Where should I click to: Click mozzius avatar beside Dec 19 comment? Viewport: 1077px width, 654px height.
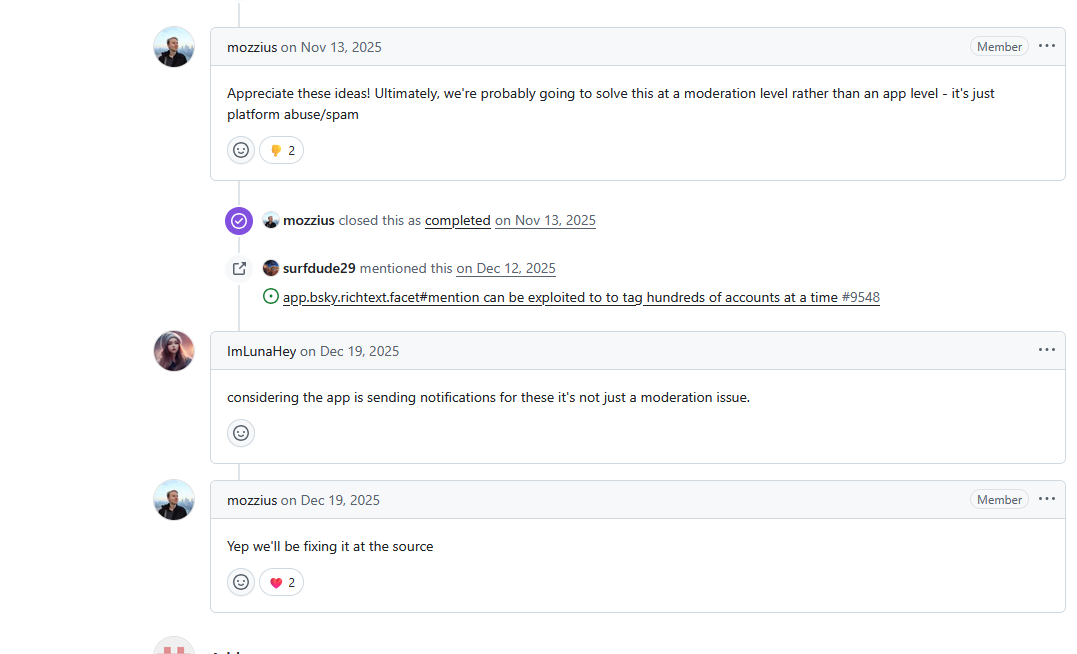[174, 500]
